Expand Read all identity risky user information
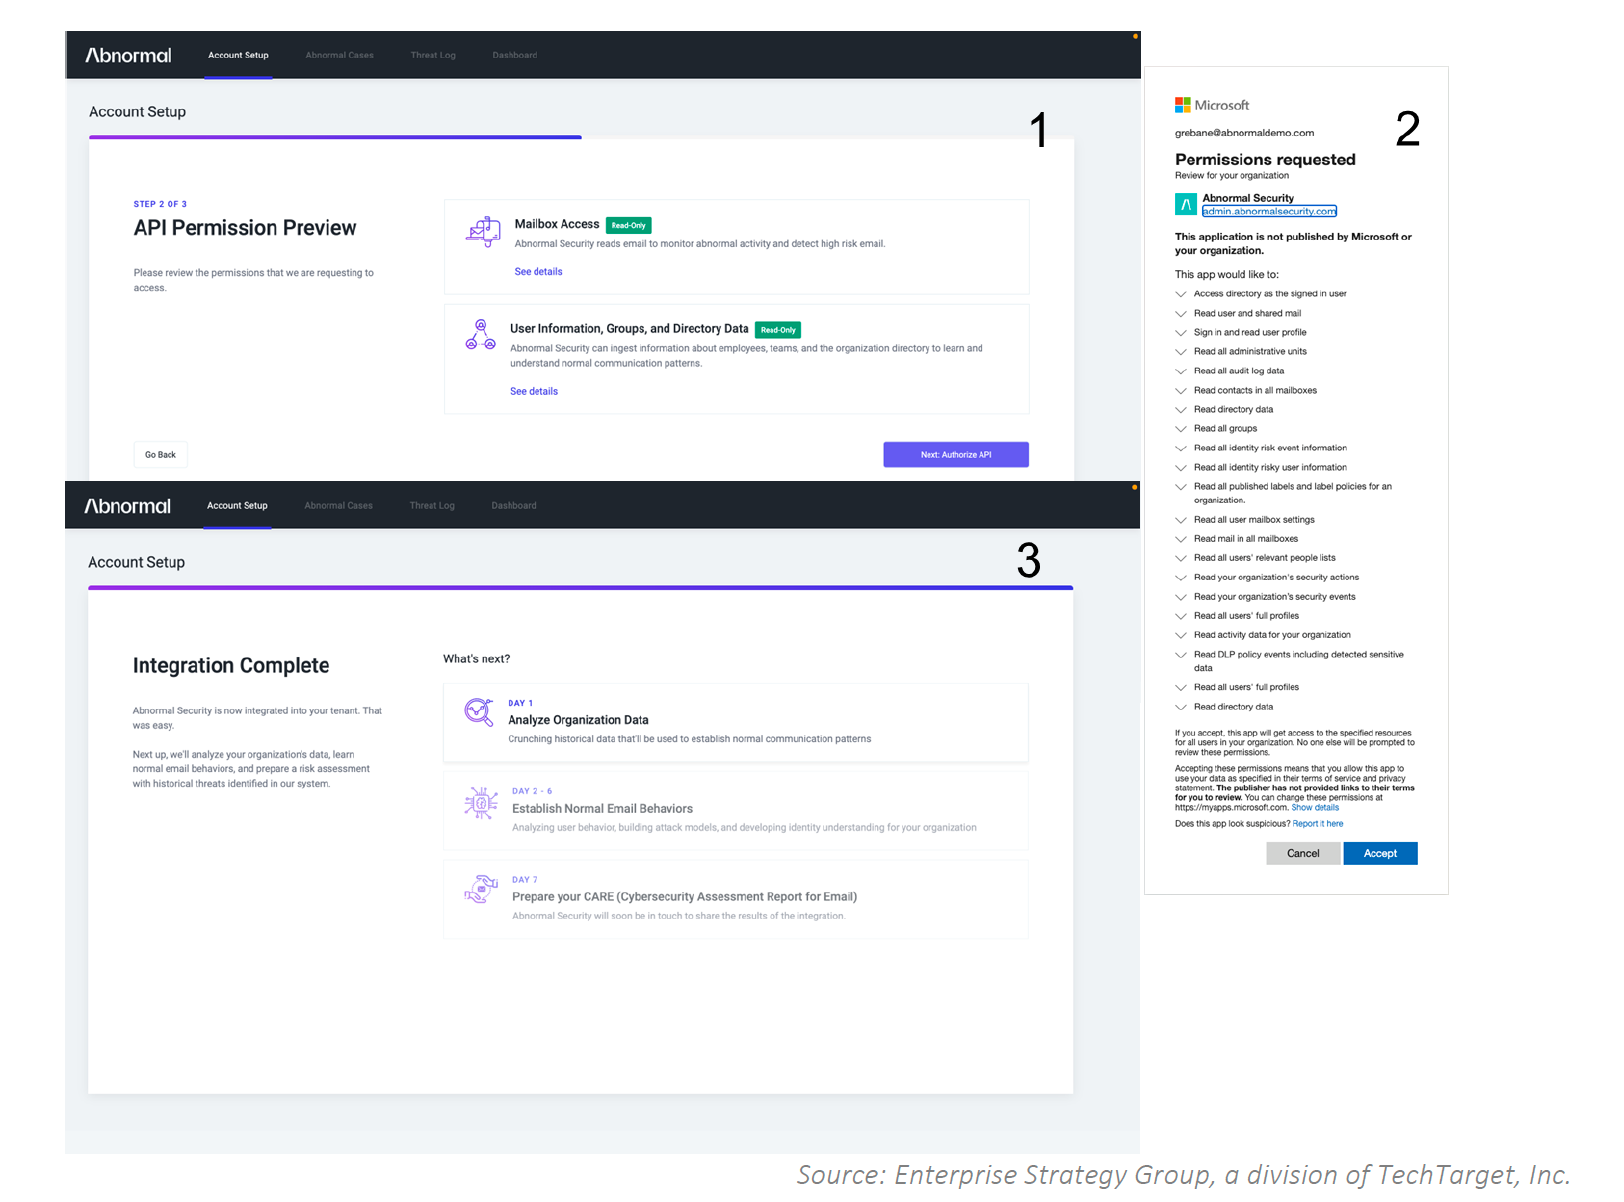The height and width of the screenshot is (1202, 1624). point(1181,468)
